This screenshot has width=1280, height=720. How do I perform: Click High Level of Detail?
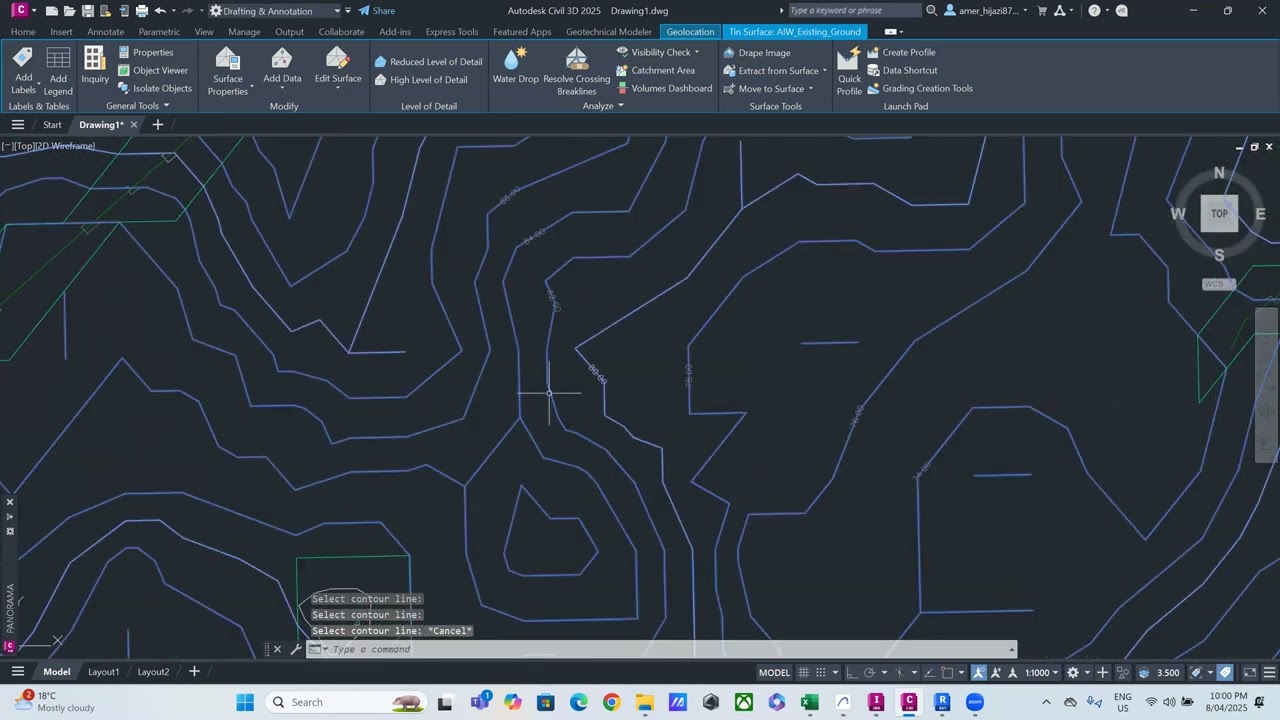[421, 80]
